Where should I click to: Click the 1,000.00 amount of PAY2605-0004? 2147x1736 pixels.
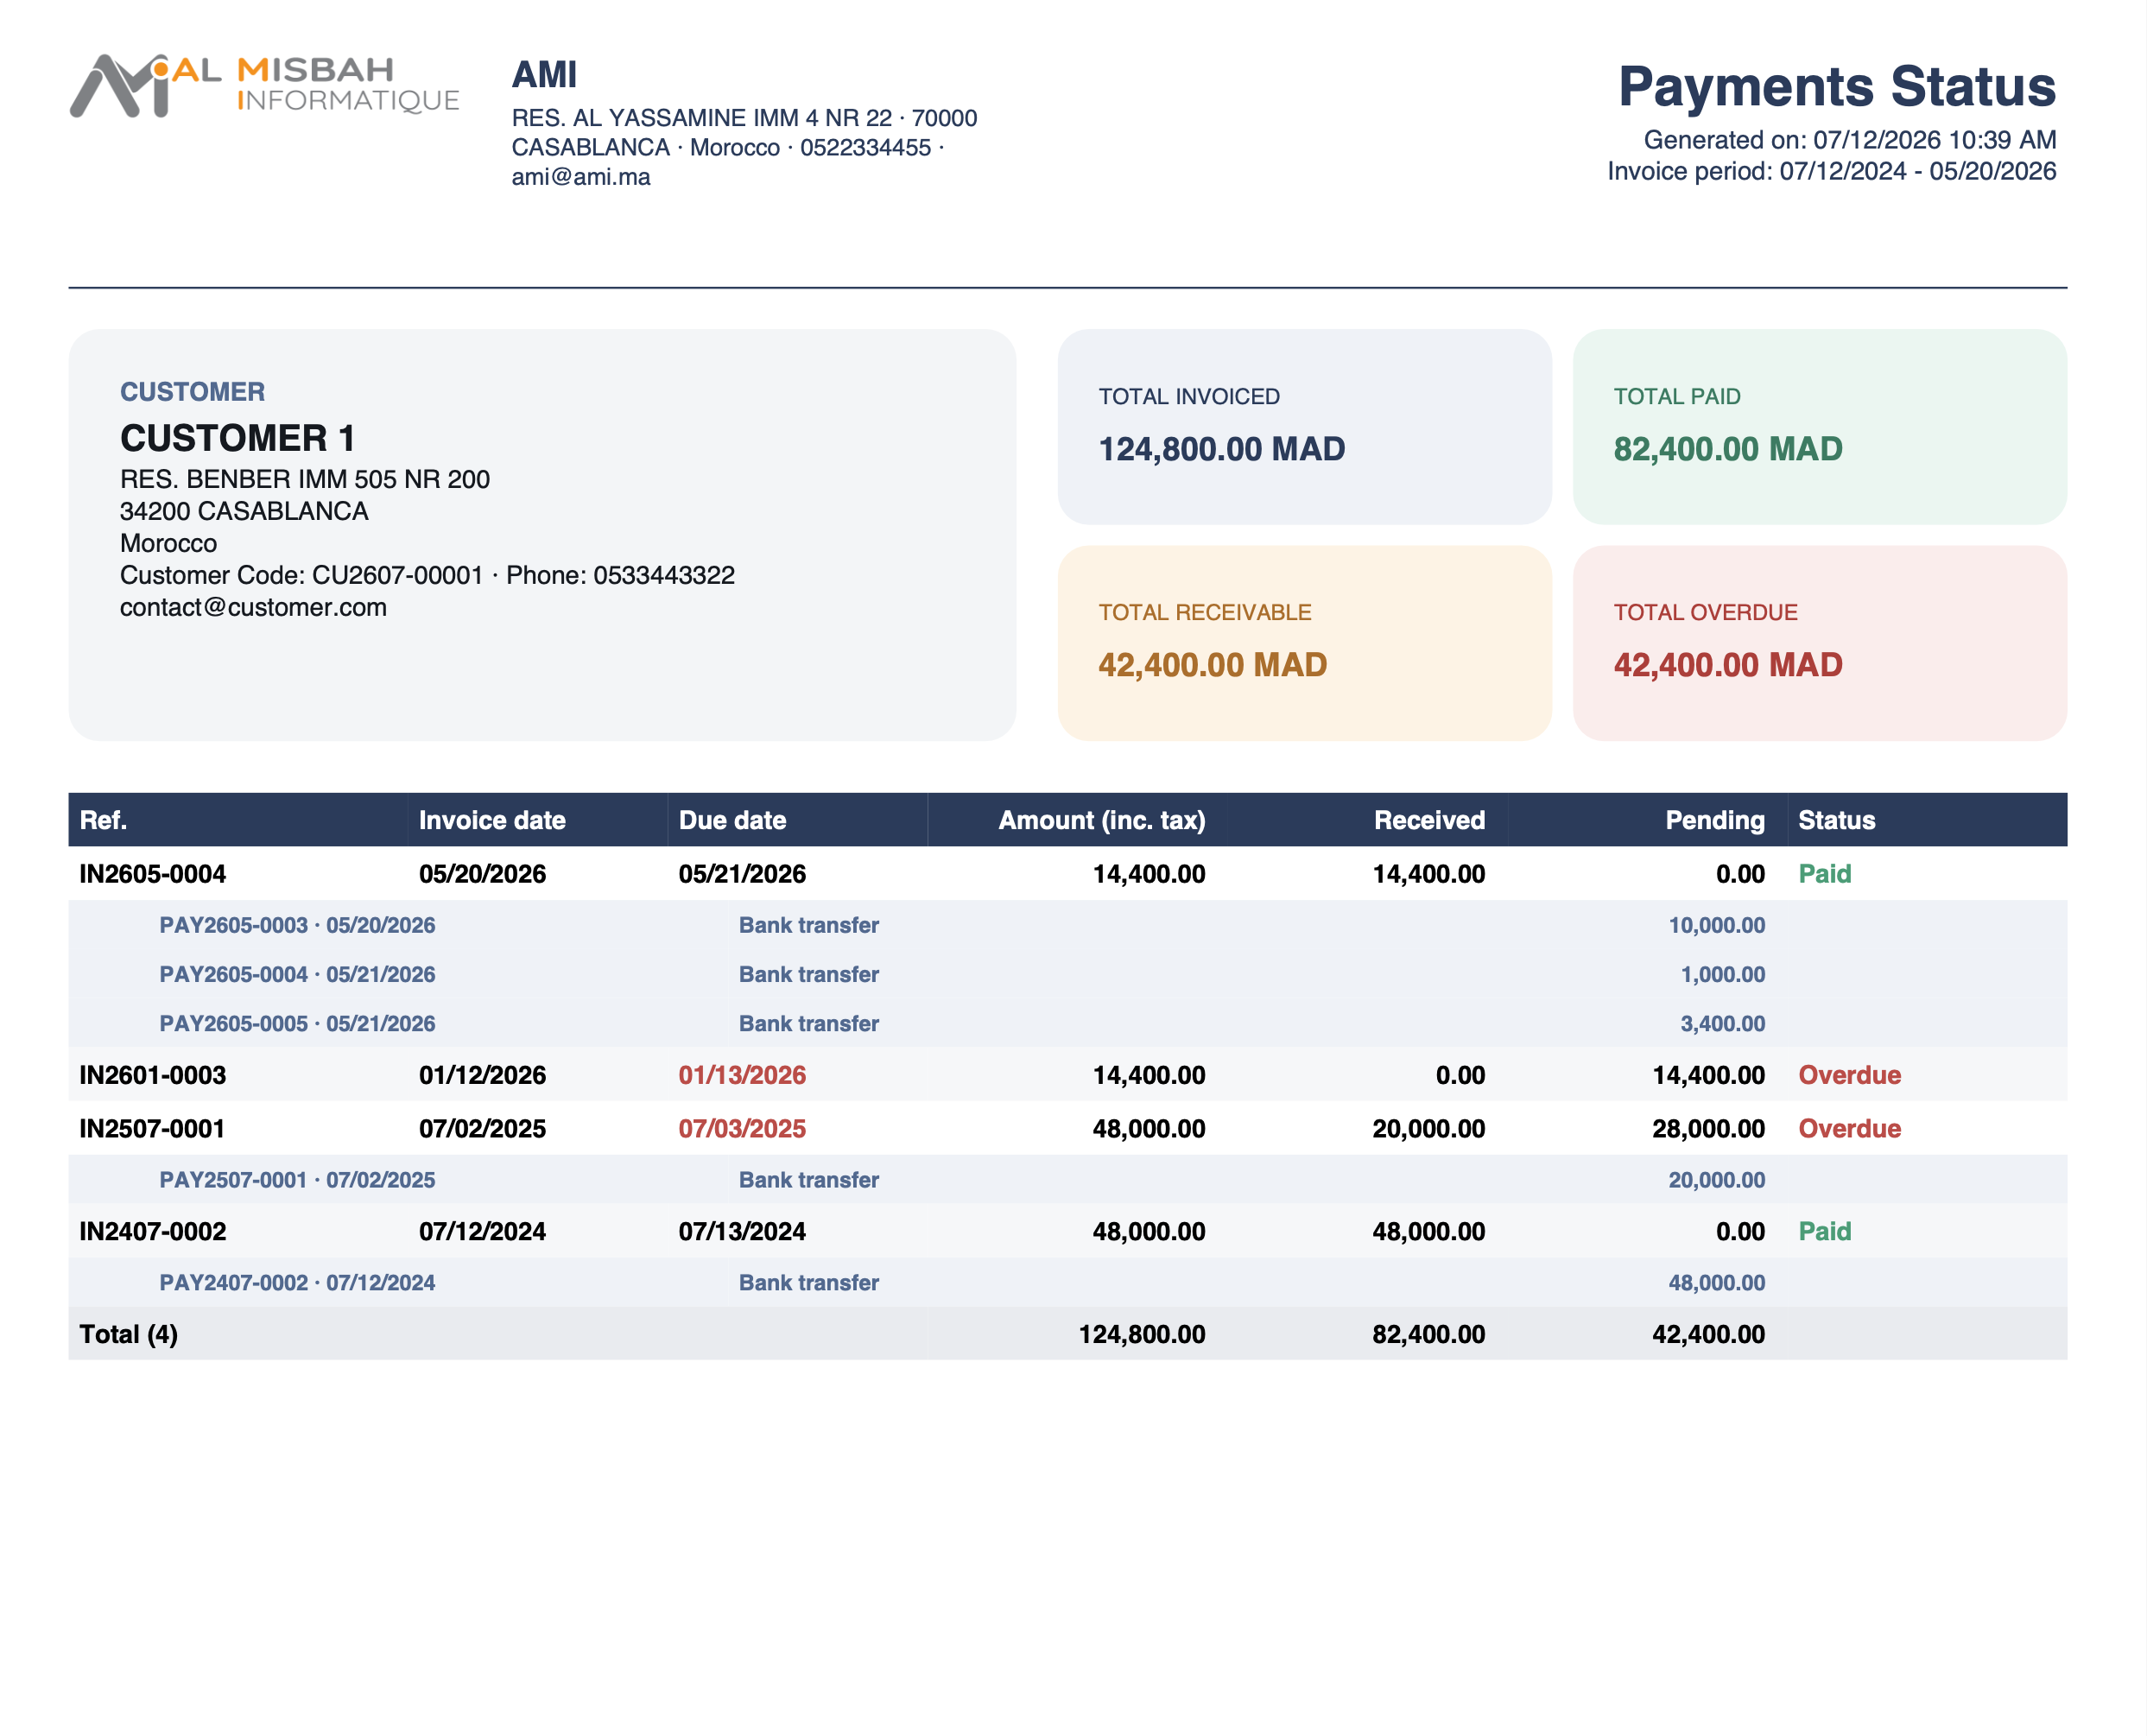pos(1722,974)
